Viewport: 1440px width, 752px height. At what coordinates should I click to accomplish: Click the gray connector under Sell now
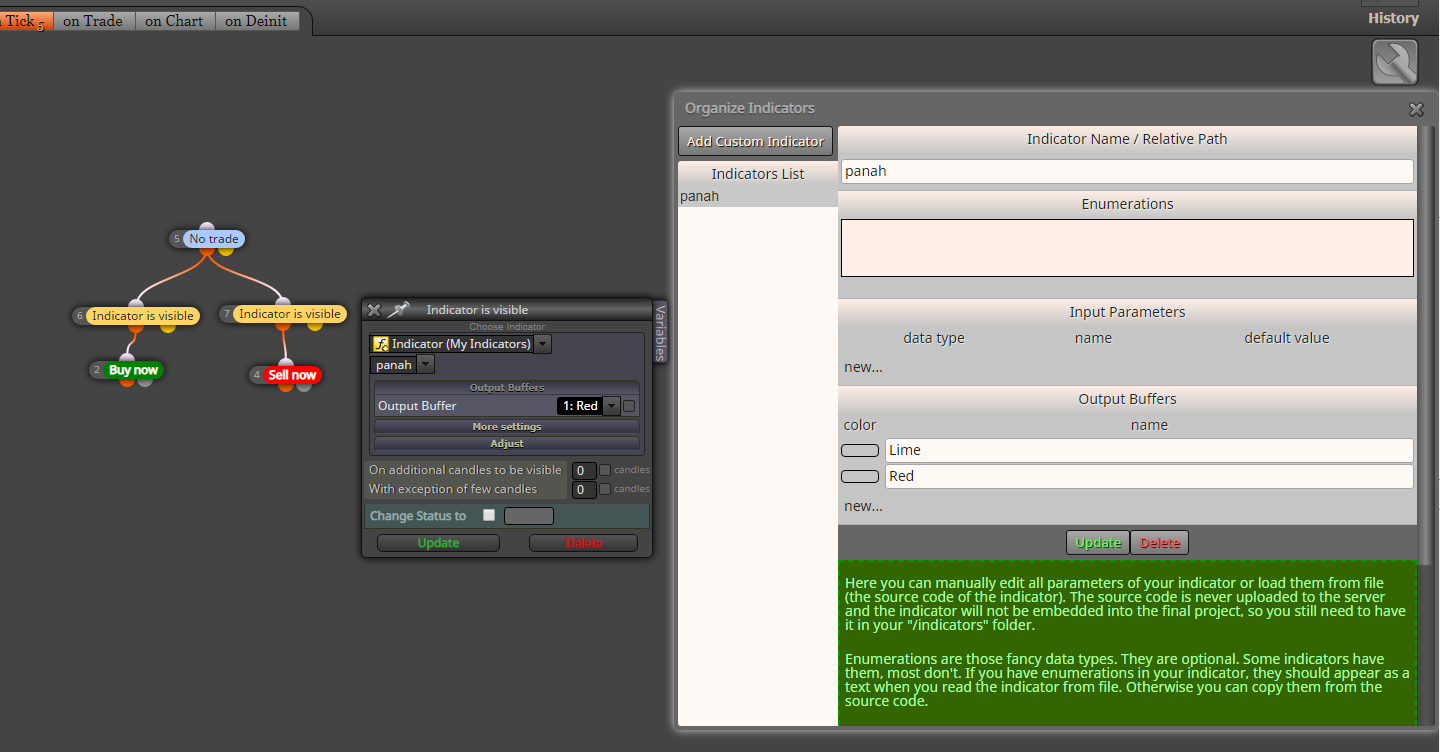click(x=303, y=387)
